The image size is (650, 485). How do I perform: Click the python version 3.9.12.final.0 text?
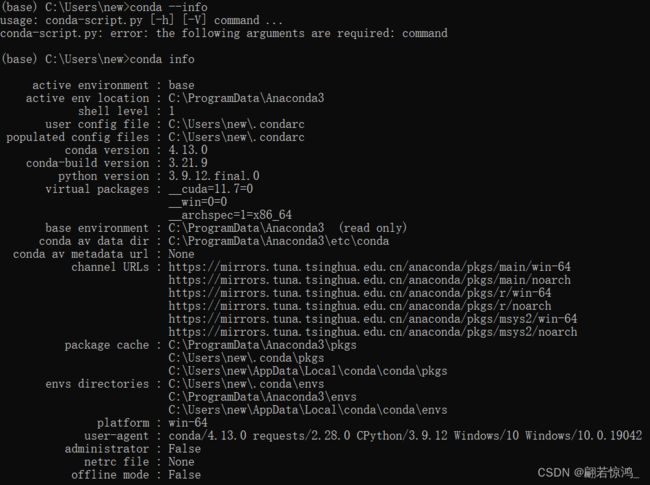click(x=214, y=176)
